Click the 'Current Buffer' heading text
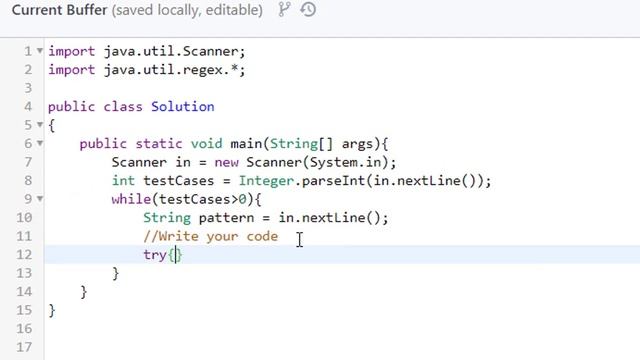Screen dimensions: 640x360 click(59, 10)
